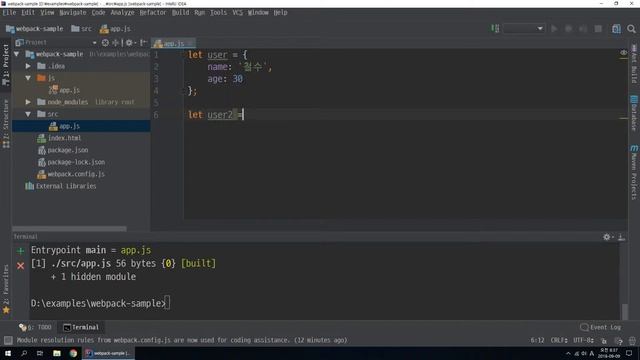Click the src breadcrumb
The height and width of the screenshot is (360, 640).
click(81, 29)
